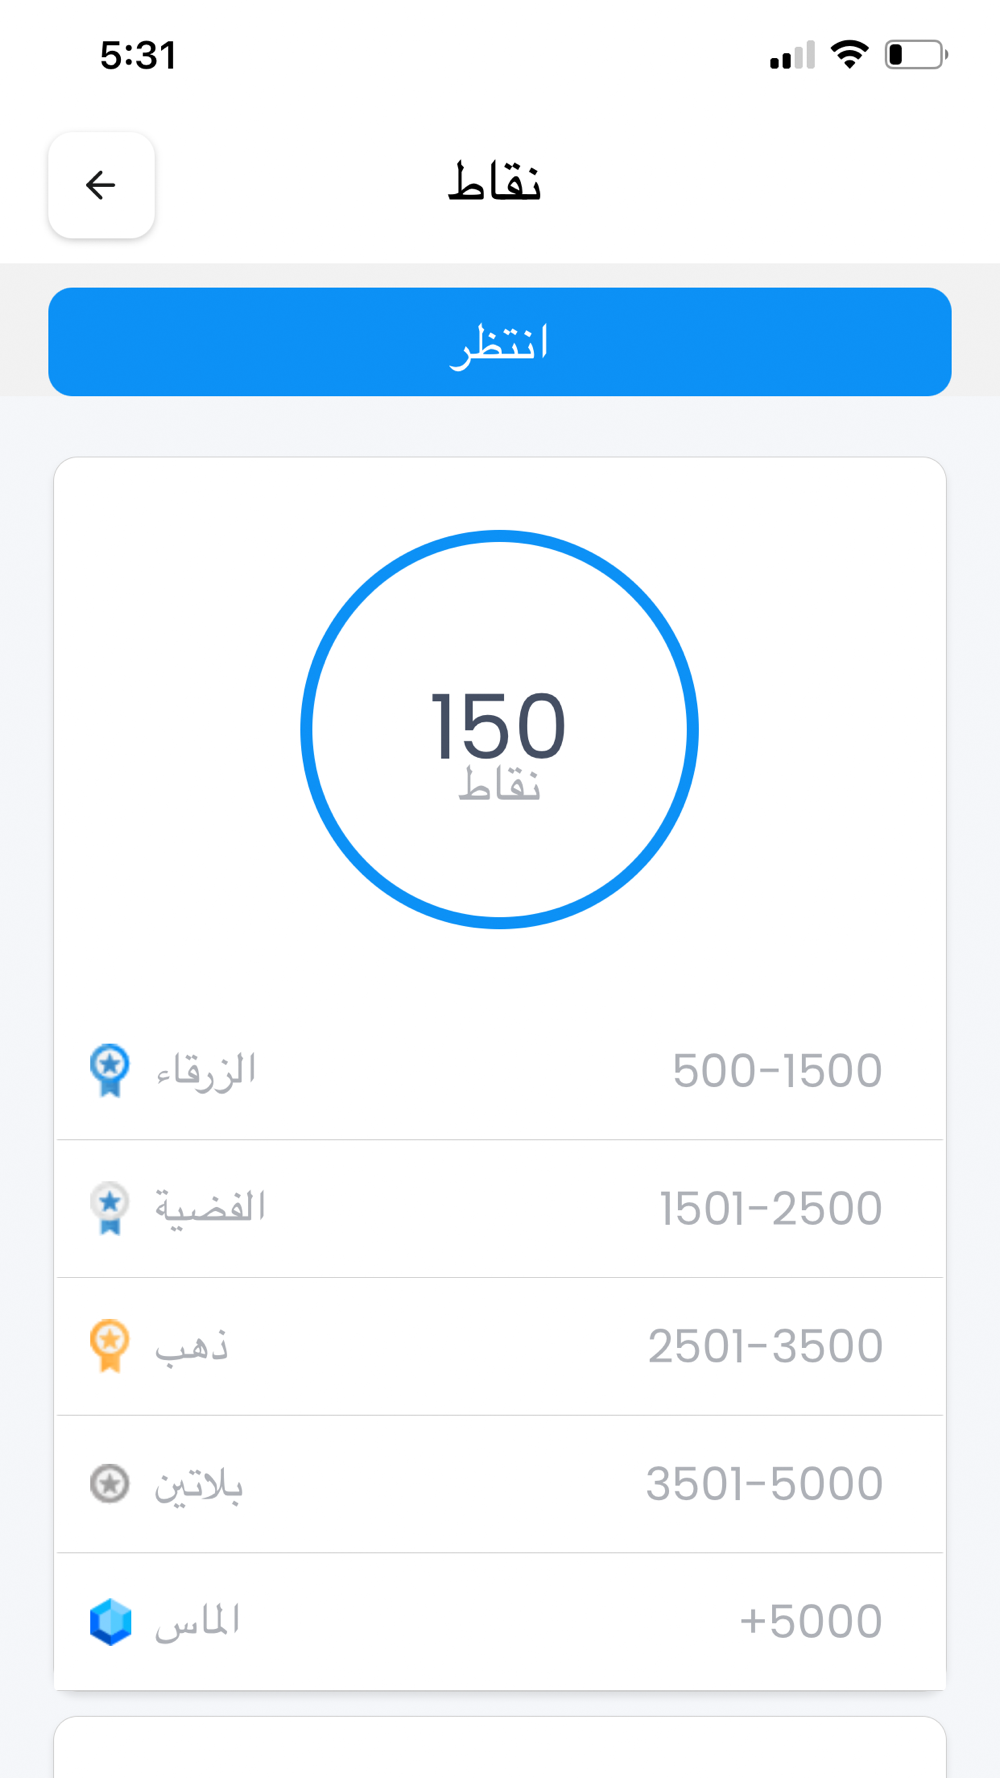This screenshot has width=1000, height=1778.
Task: Tap the 2501-3500 points range
Action: tap(765, 1346)
